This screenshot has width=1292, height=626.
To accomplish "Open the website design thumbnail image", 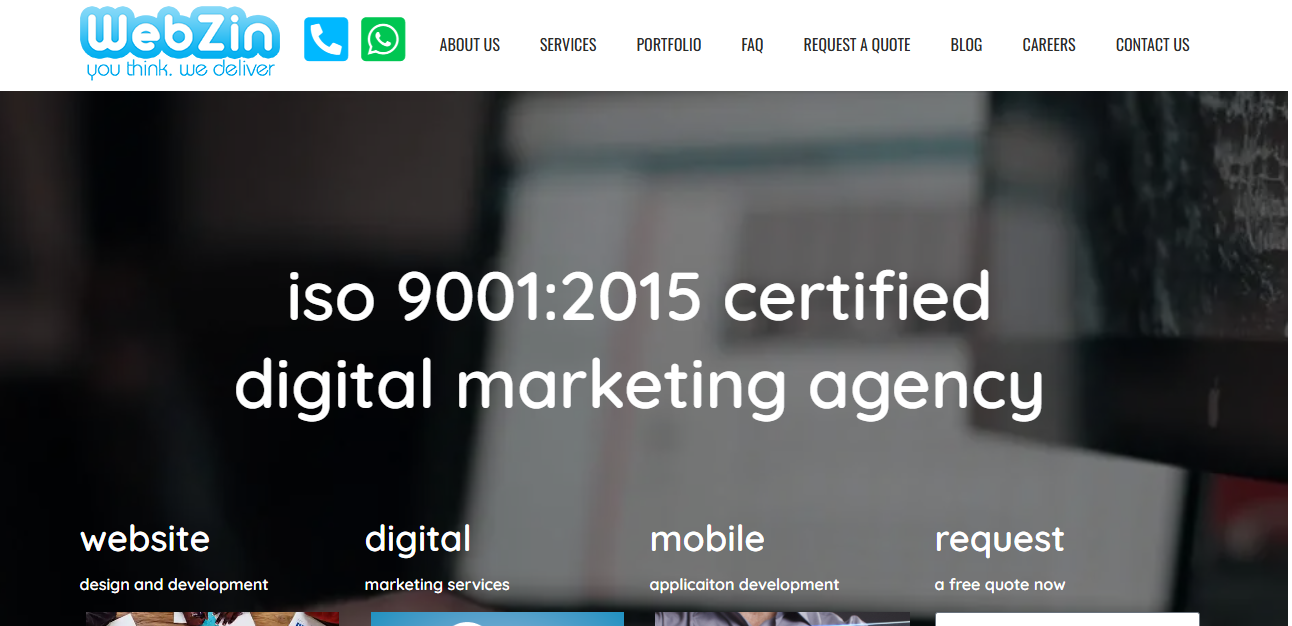I will click(212, 619).
